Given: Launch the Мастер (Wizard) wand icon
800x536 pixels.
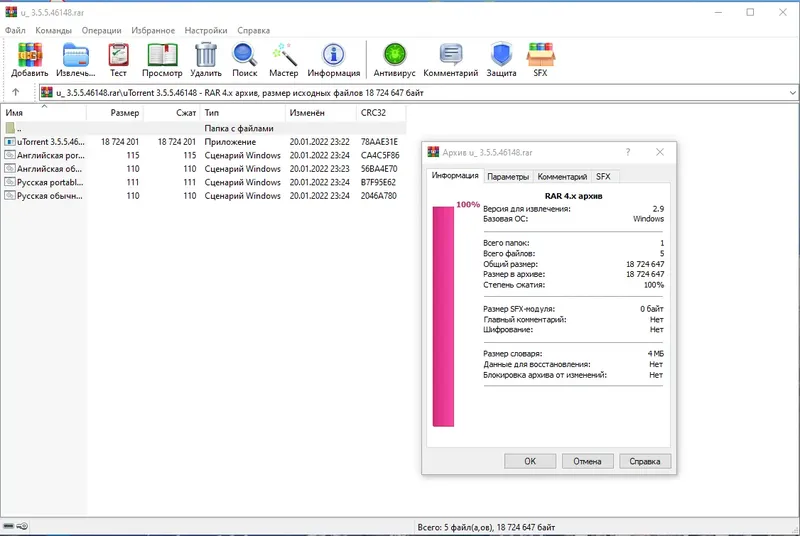Looking at the screenshot, I should click(284, 55).
